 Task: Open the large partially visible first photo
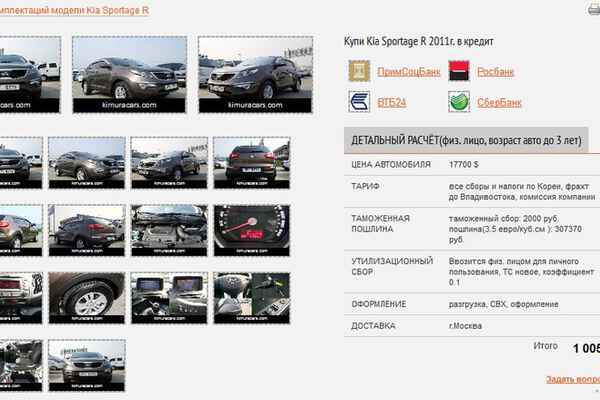(30, 75)
